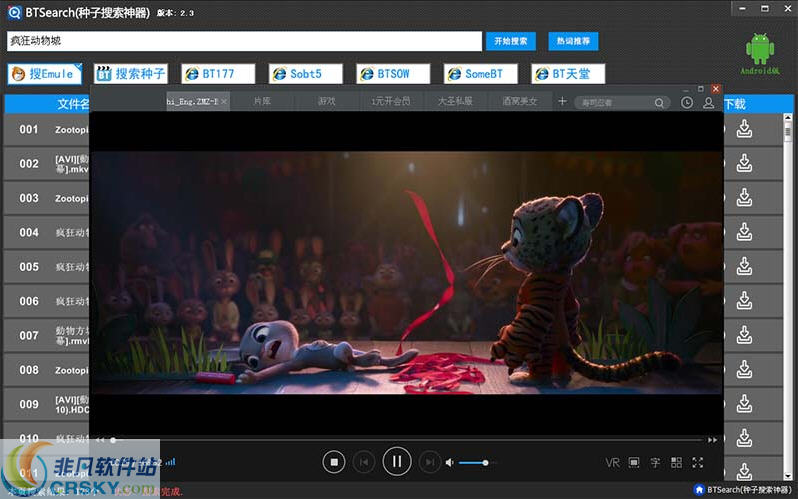Rewind using the double-left arrow
The image size is (798, 499).
click(100, 440)
